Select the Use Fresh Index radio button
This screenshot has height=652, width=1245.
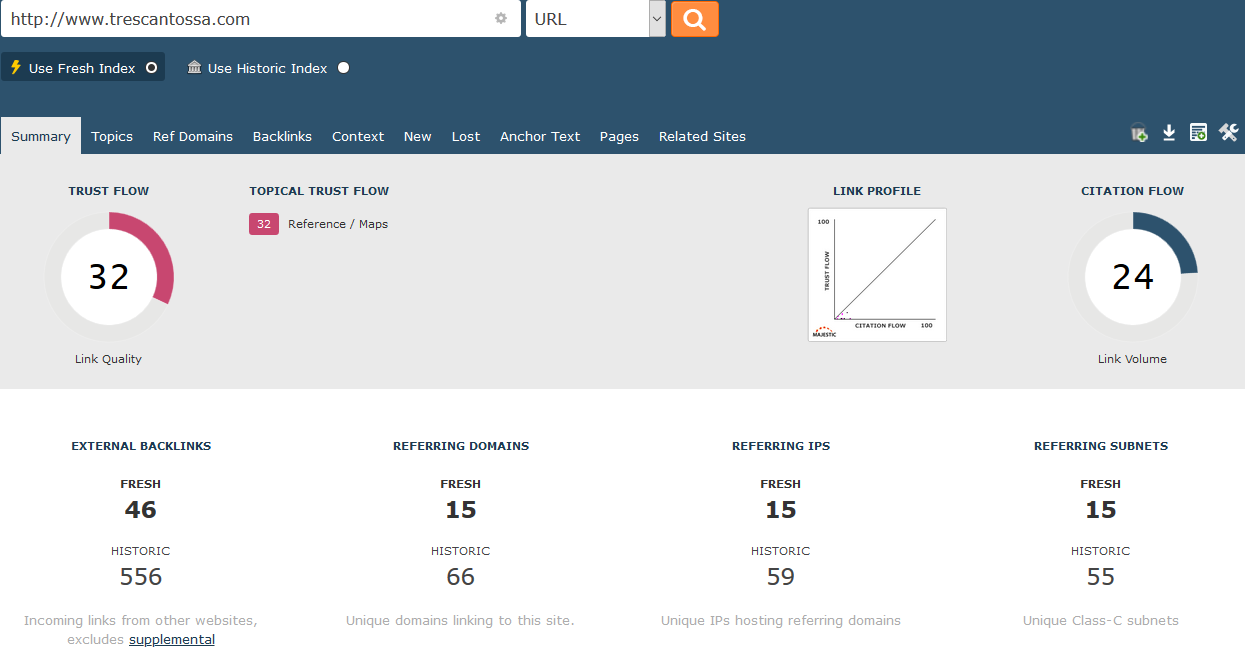point(152,68)
